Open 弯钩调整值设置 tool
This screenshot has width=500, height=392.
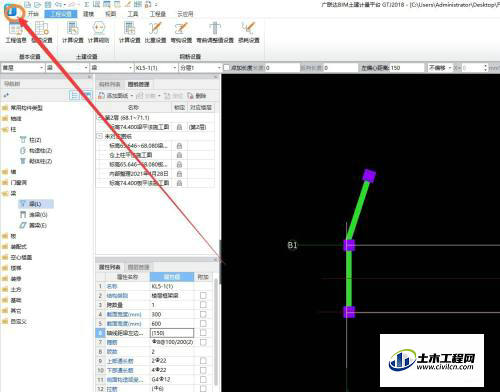click(215, 32)
